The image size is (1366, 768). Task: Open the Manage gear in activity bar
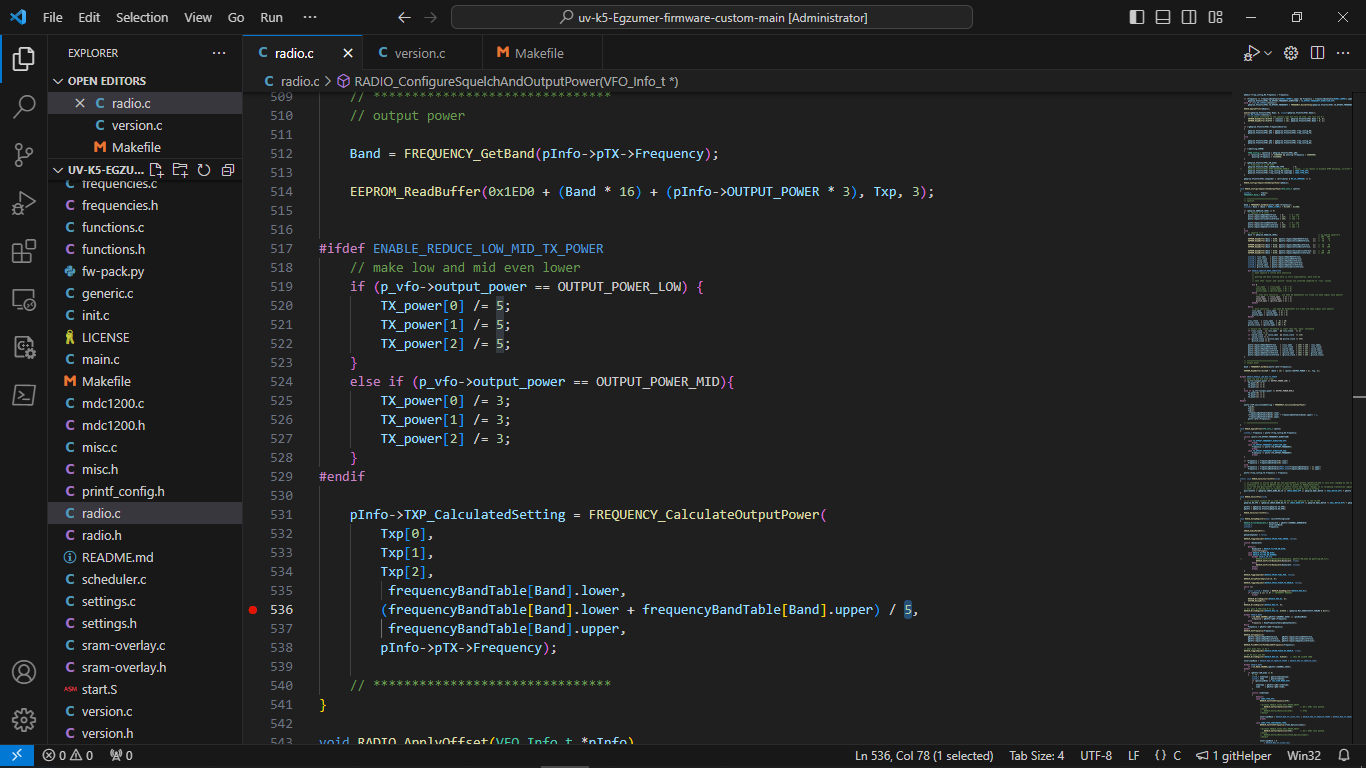(24, 719)
